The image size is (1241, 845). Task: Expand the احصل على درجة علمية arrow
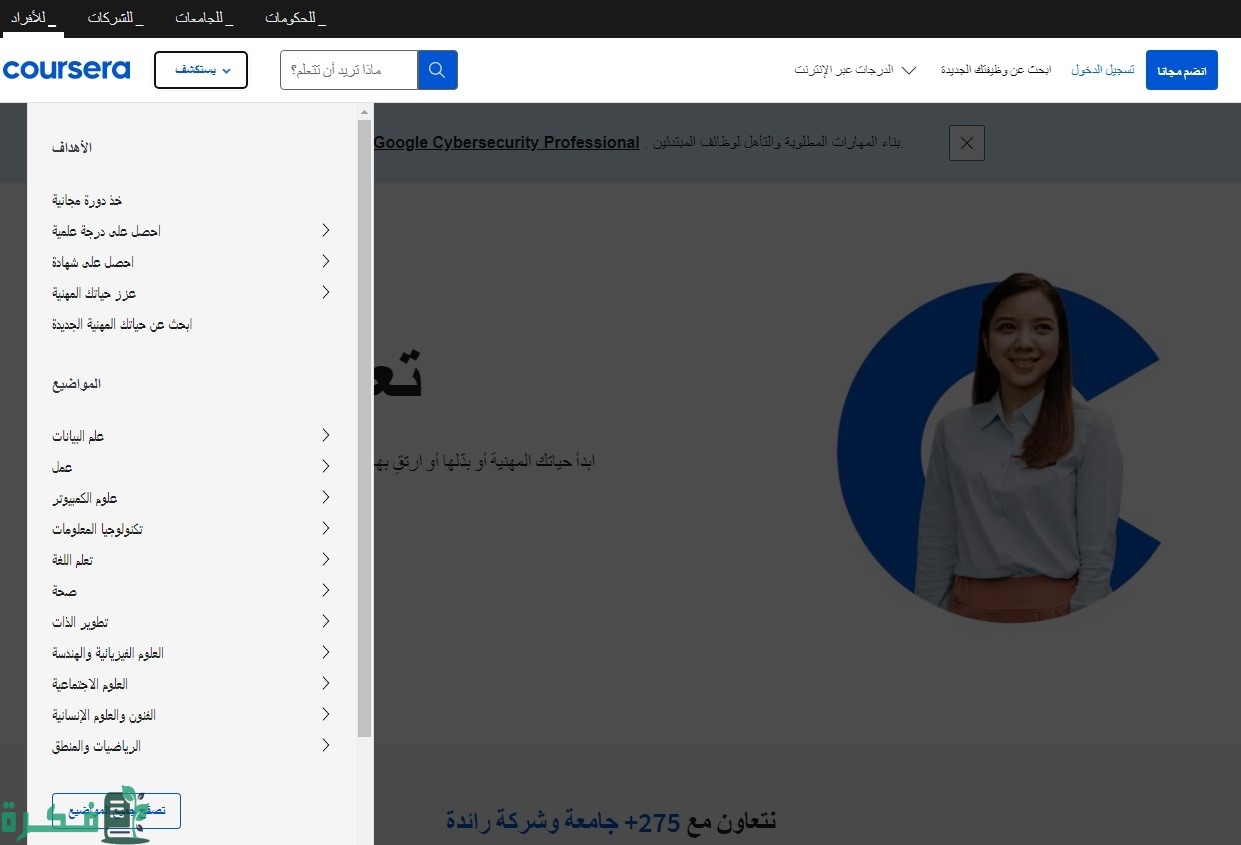pyautogui.click(x=325, y=230)
